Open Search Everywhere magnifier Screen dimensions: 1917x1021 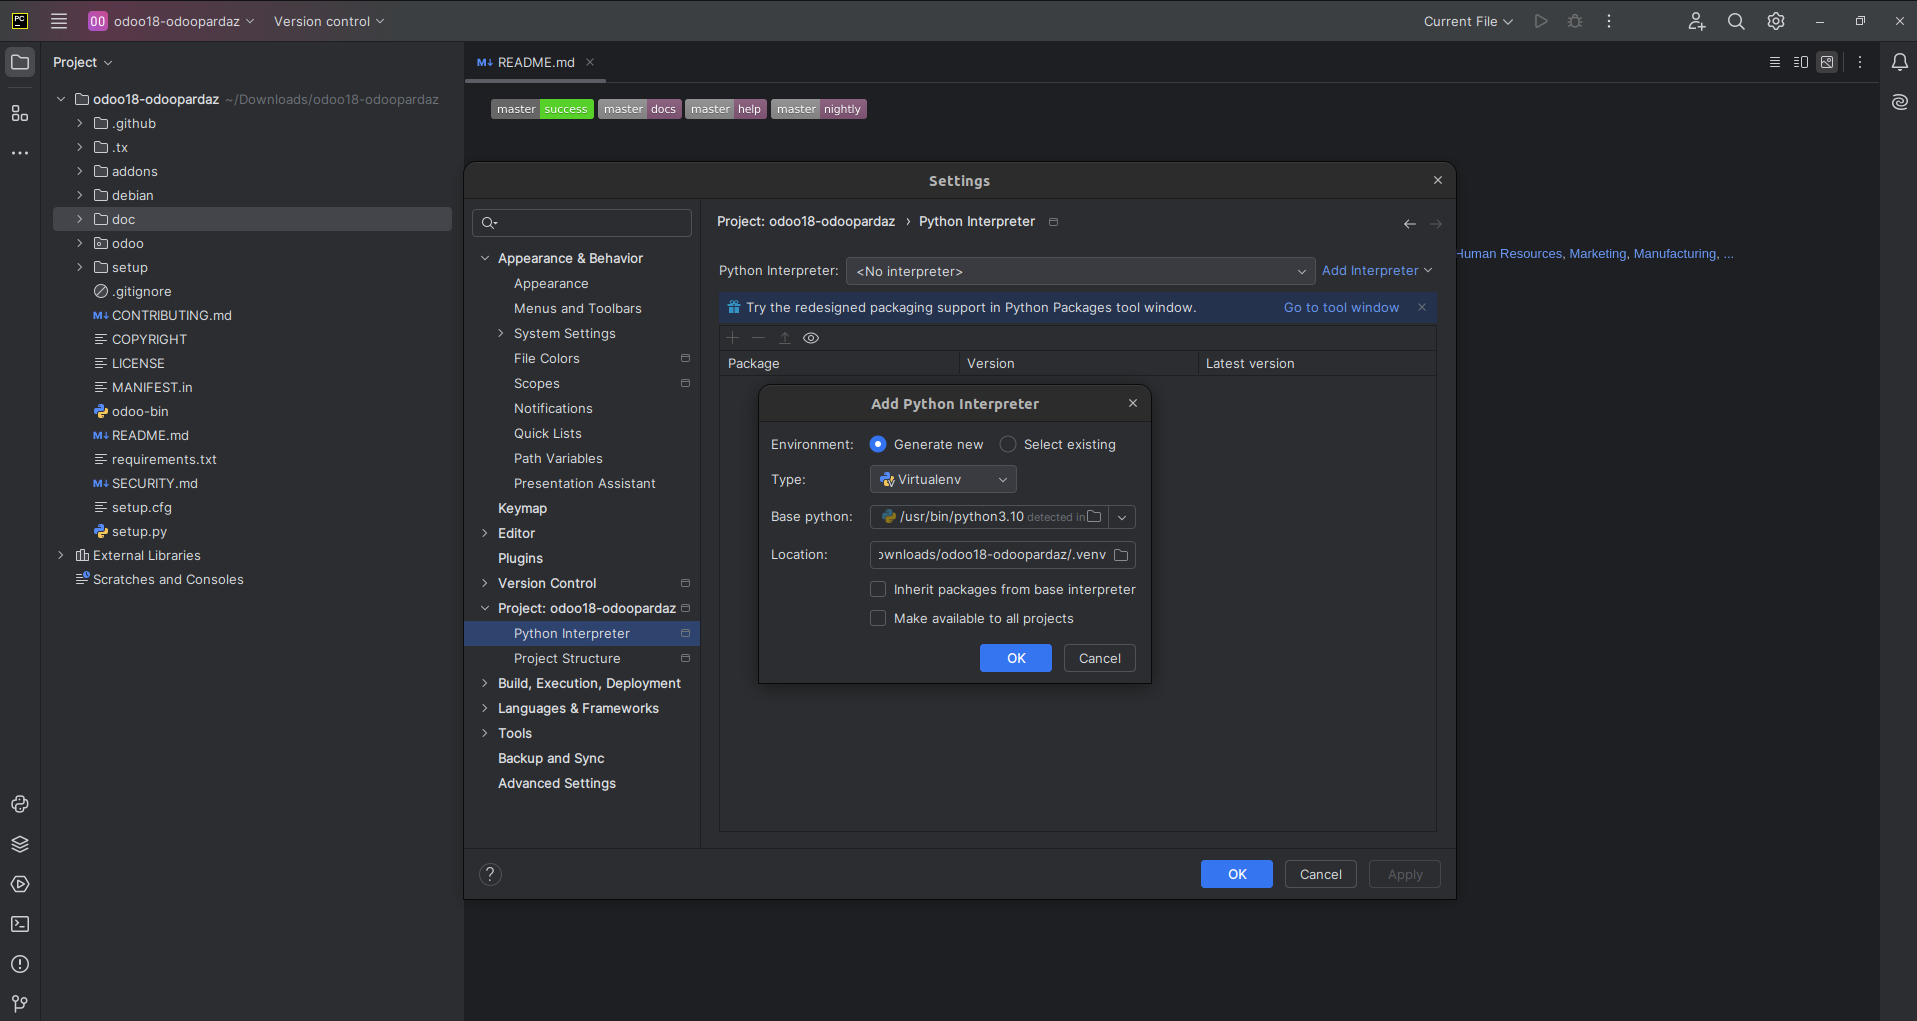(1736, 21)
